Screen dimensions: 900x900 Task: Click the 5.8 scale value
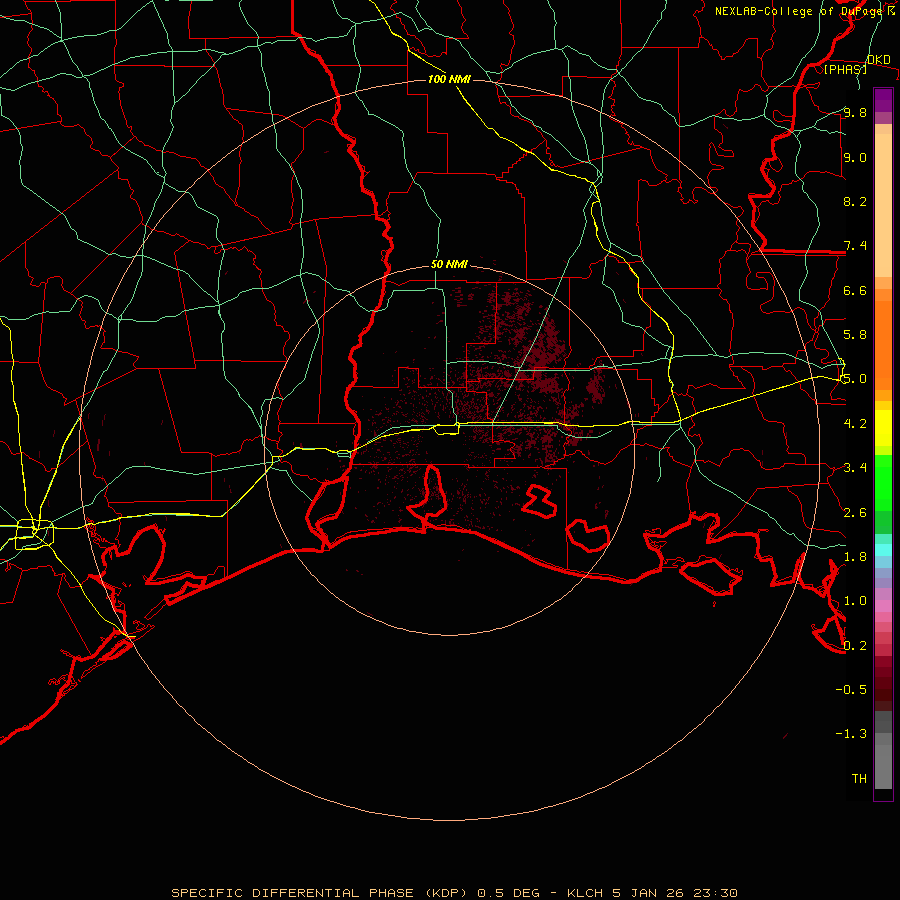tap(855, 335)
